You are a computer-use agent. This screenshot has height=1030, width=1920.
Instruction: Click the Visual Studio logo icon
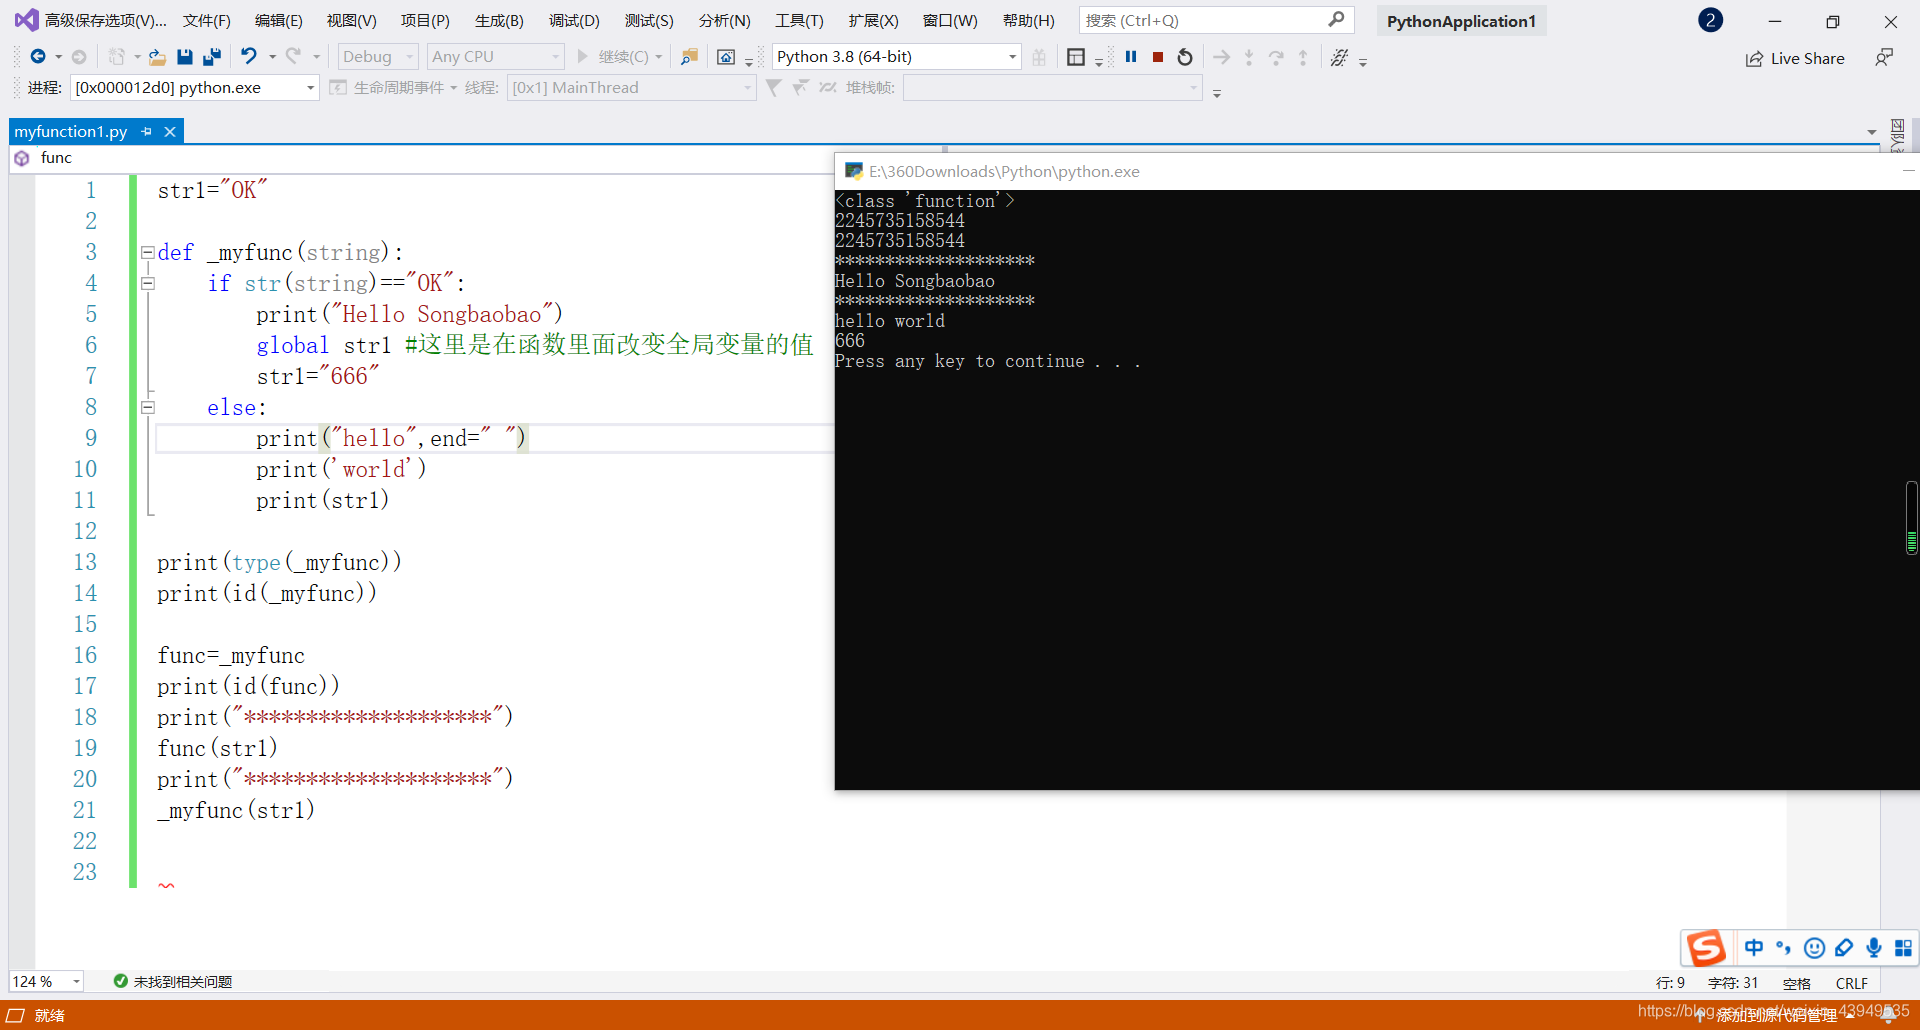[26, 20]
